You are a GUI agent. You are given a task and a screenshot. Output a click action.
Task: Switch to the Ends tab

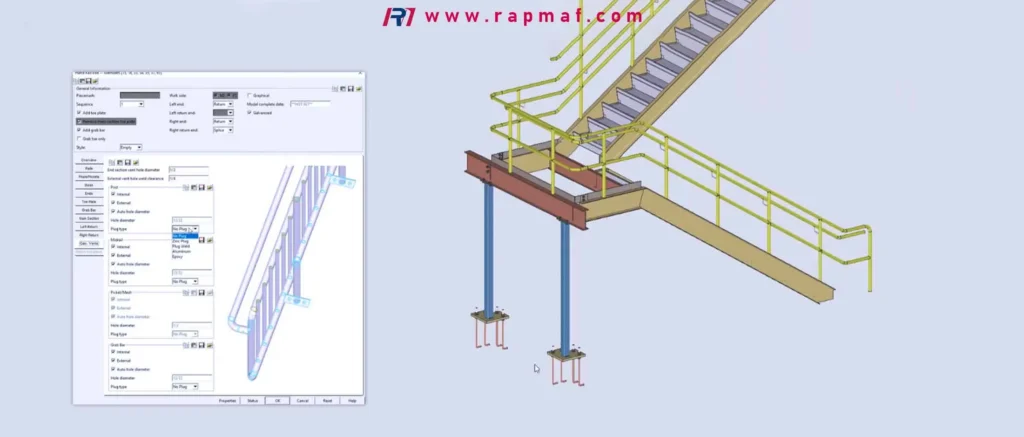click(88, 193)
